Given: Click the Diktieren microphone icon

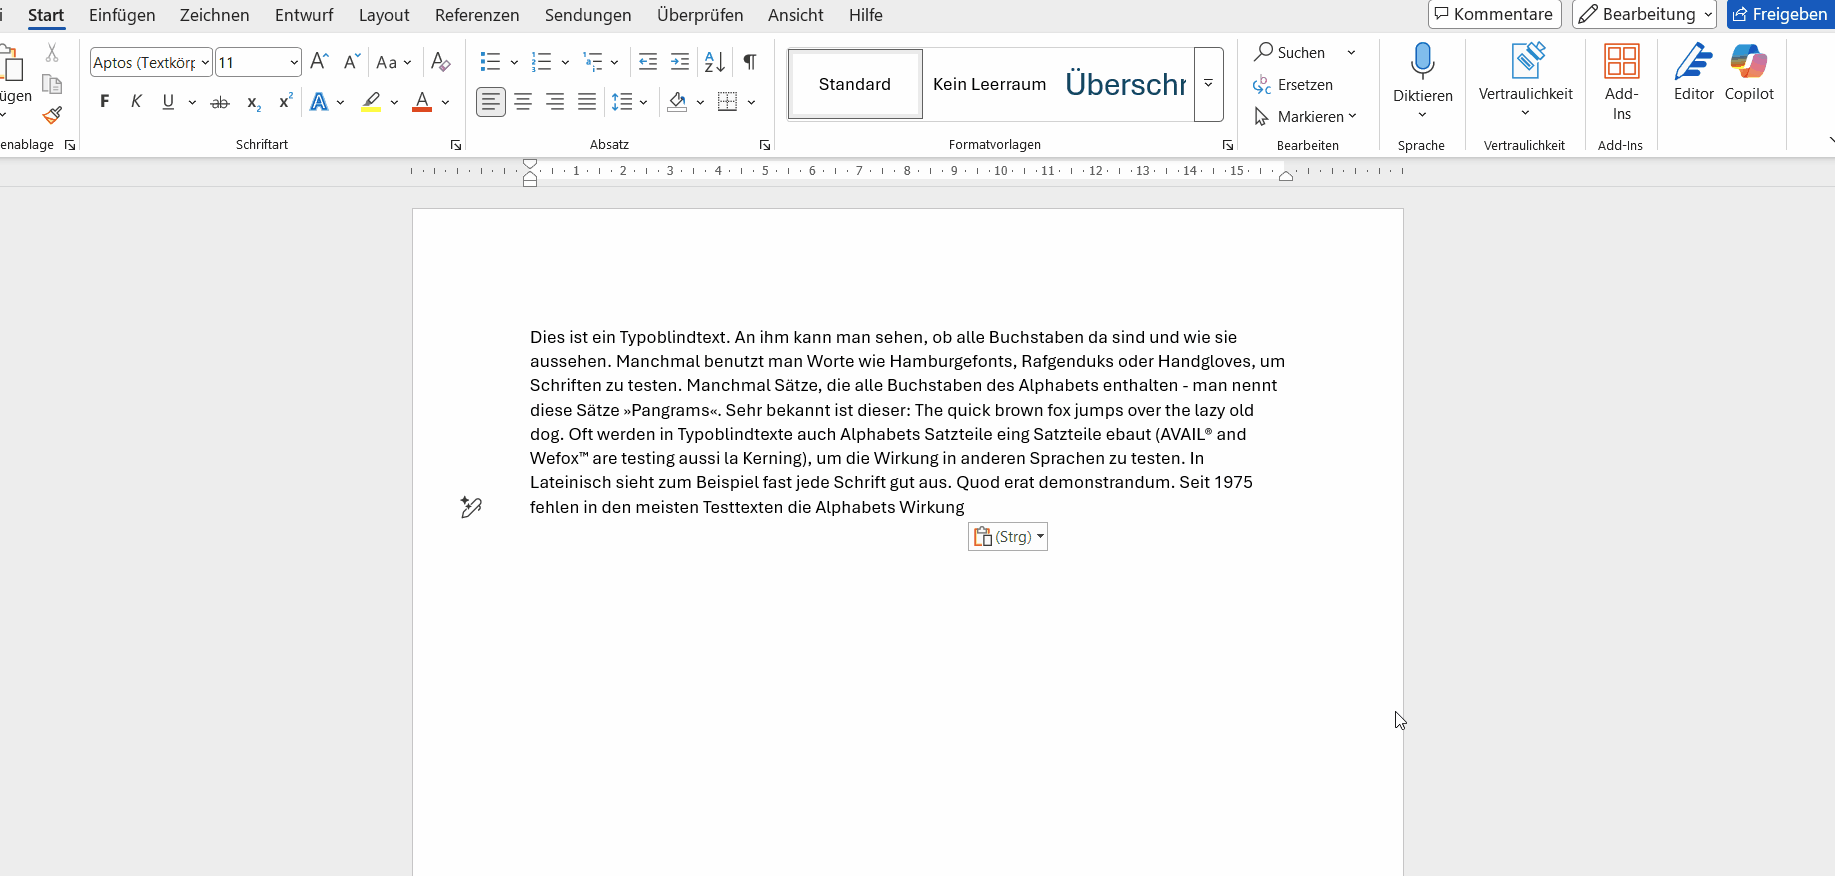Looking at the screenshot, I should click(x=1422, y=62).
